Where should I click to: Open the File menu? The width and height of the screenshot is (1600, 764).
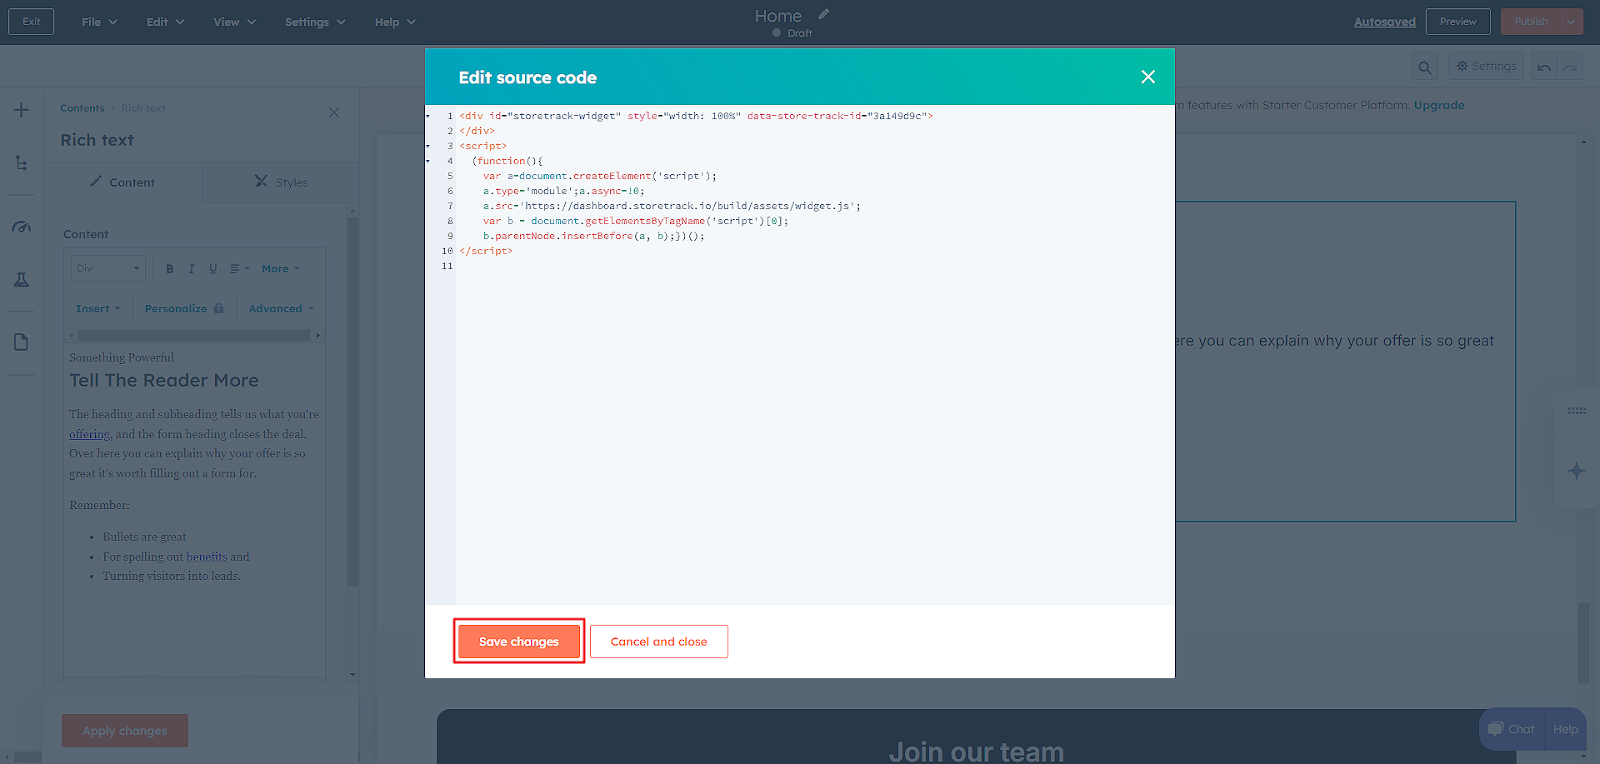click(99, 22)
